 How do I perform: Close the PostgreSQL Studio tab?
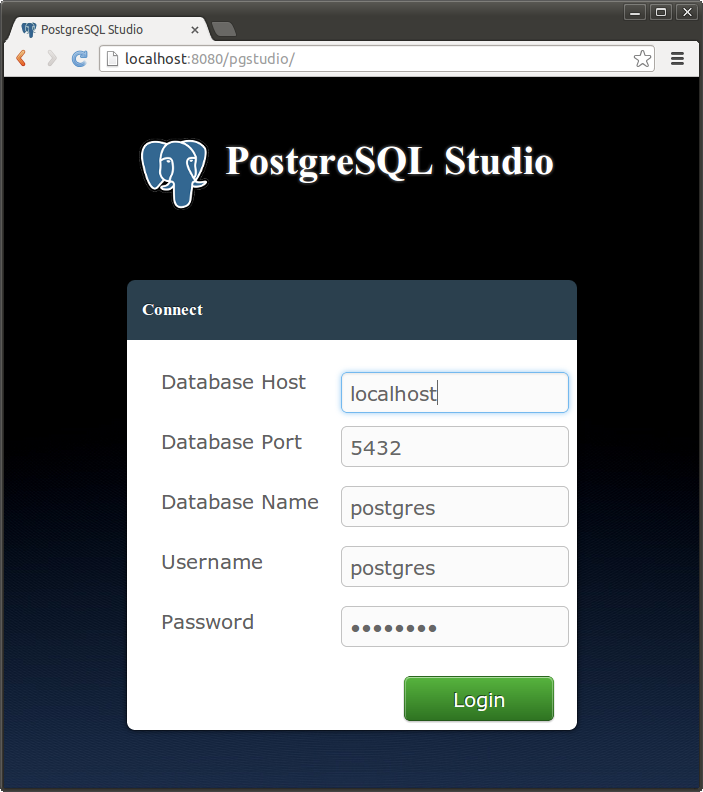(194, 30)
